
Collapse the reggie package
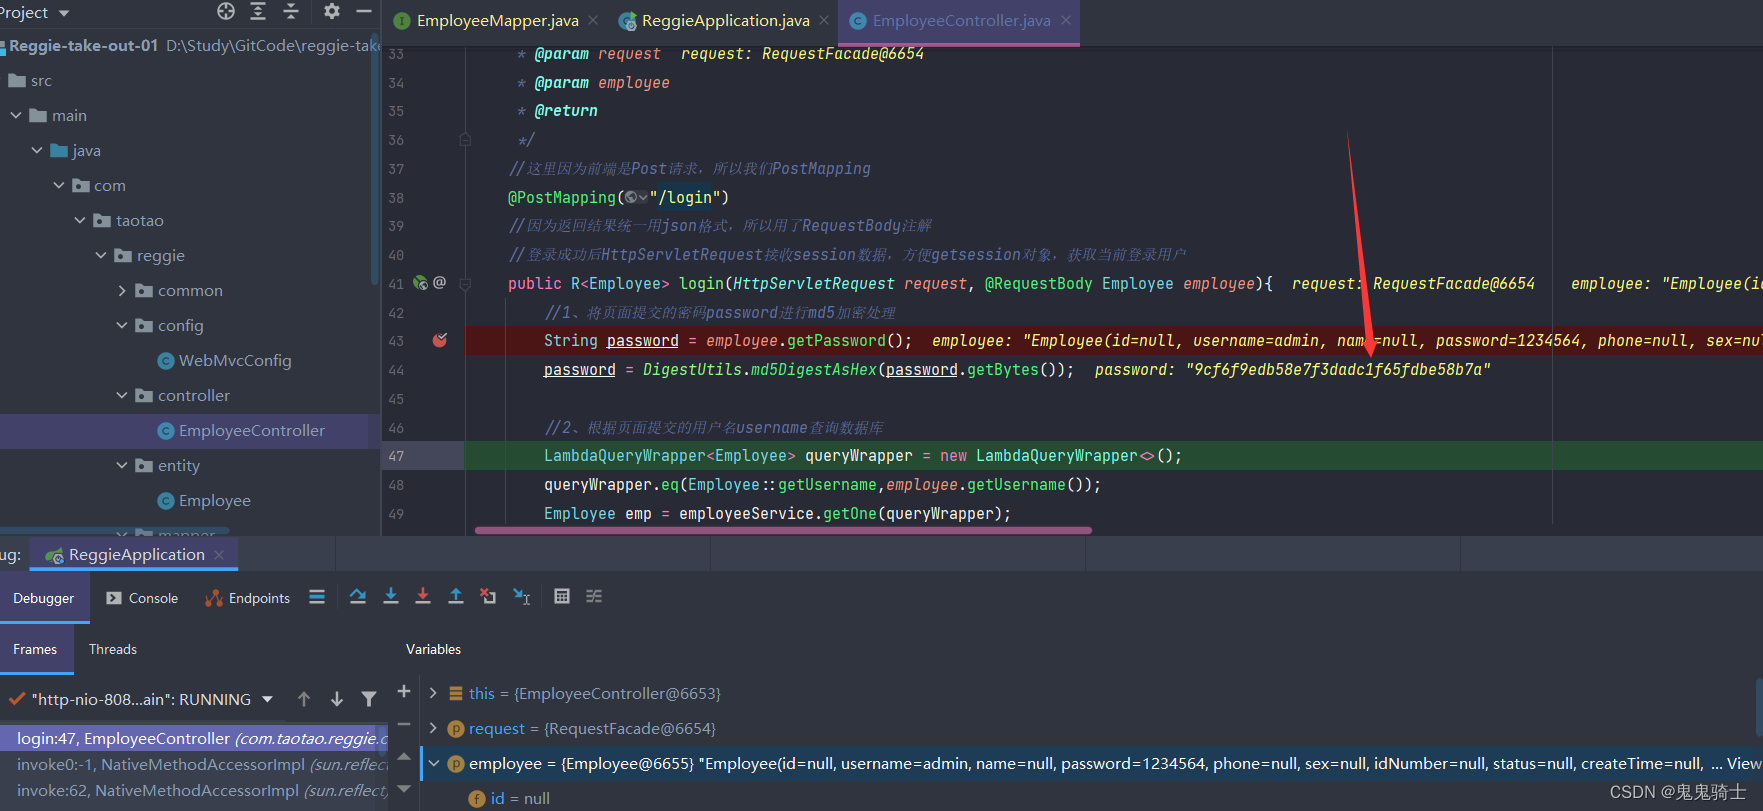[x=101, y=256]
